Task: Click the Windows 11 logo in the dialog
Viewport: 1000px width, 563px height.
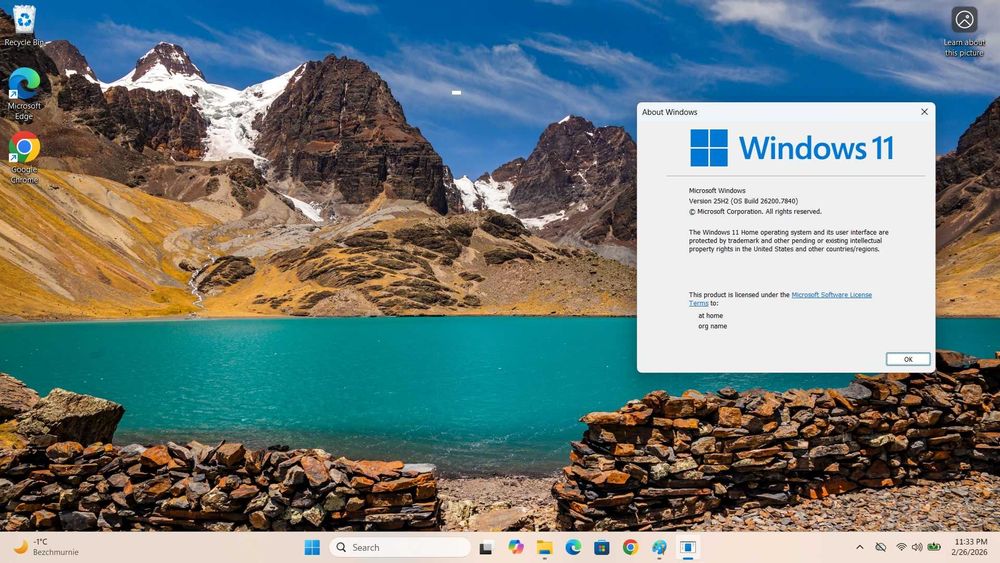Action: (x=791, y=148)
